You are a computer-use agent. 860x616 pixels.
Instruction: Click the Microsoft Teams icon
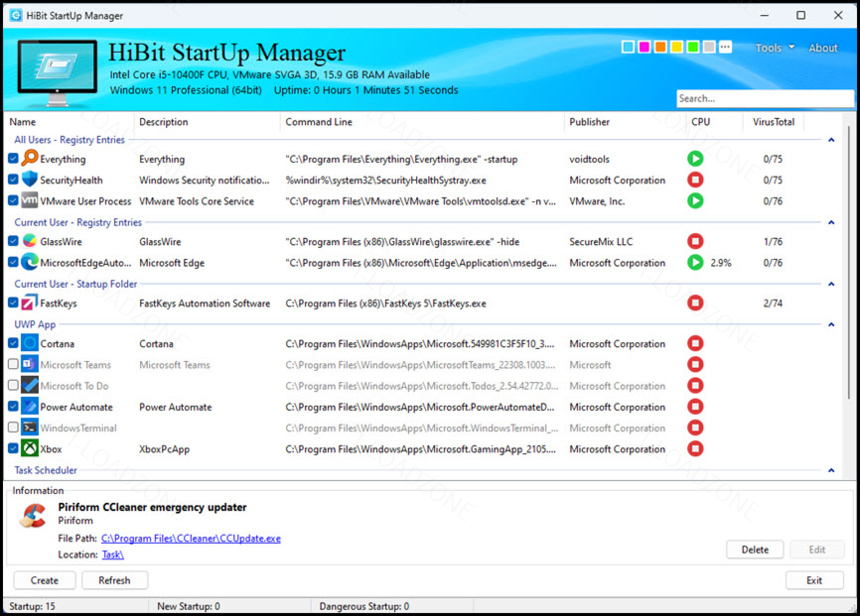pos(30,364)
